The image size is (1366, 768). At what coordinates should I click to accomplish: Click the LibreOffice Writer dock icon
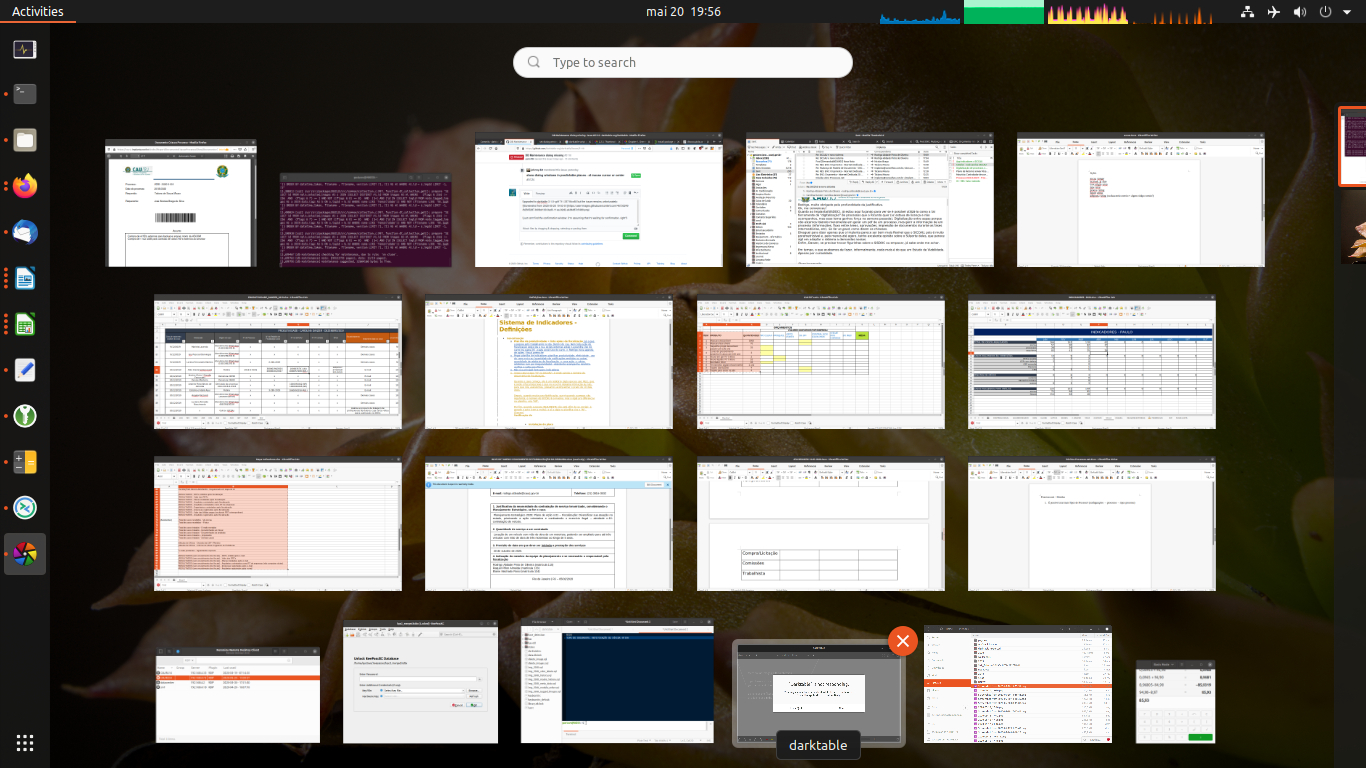[25, 278]
